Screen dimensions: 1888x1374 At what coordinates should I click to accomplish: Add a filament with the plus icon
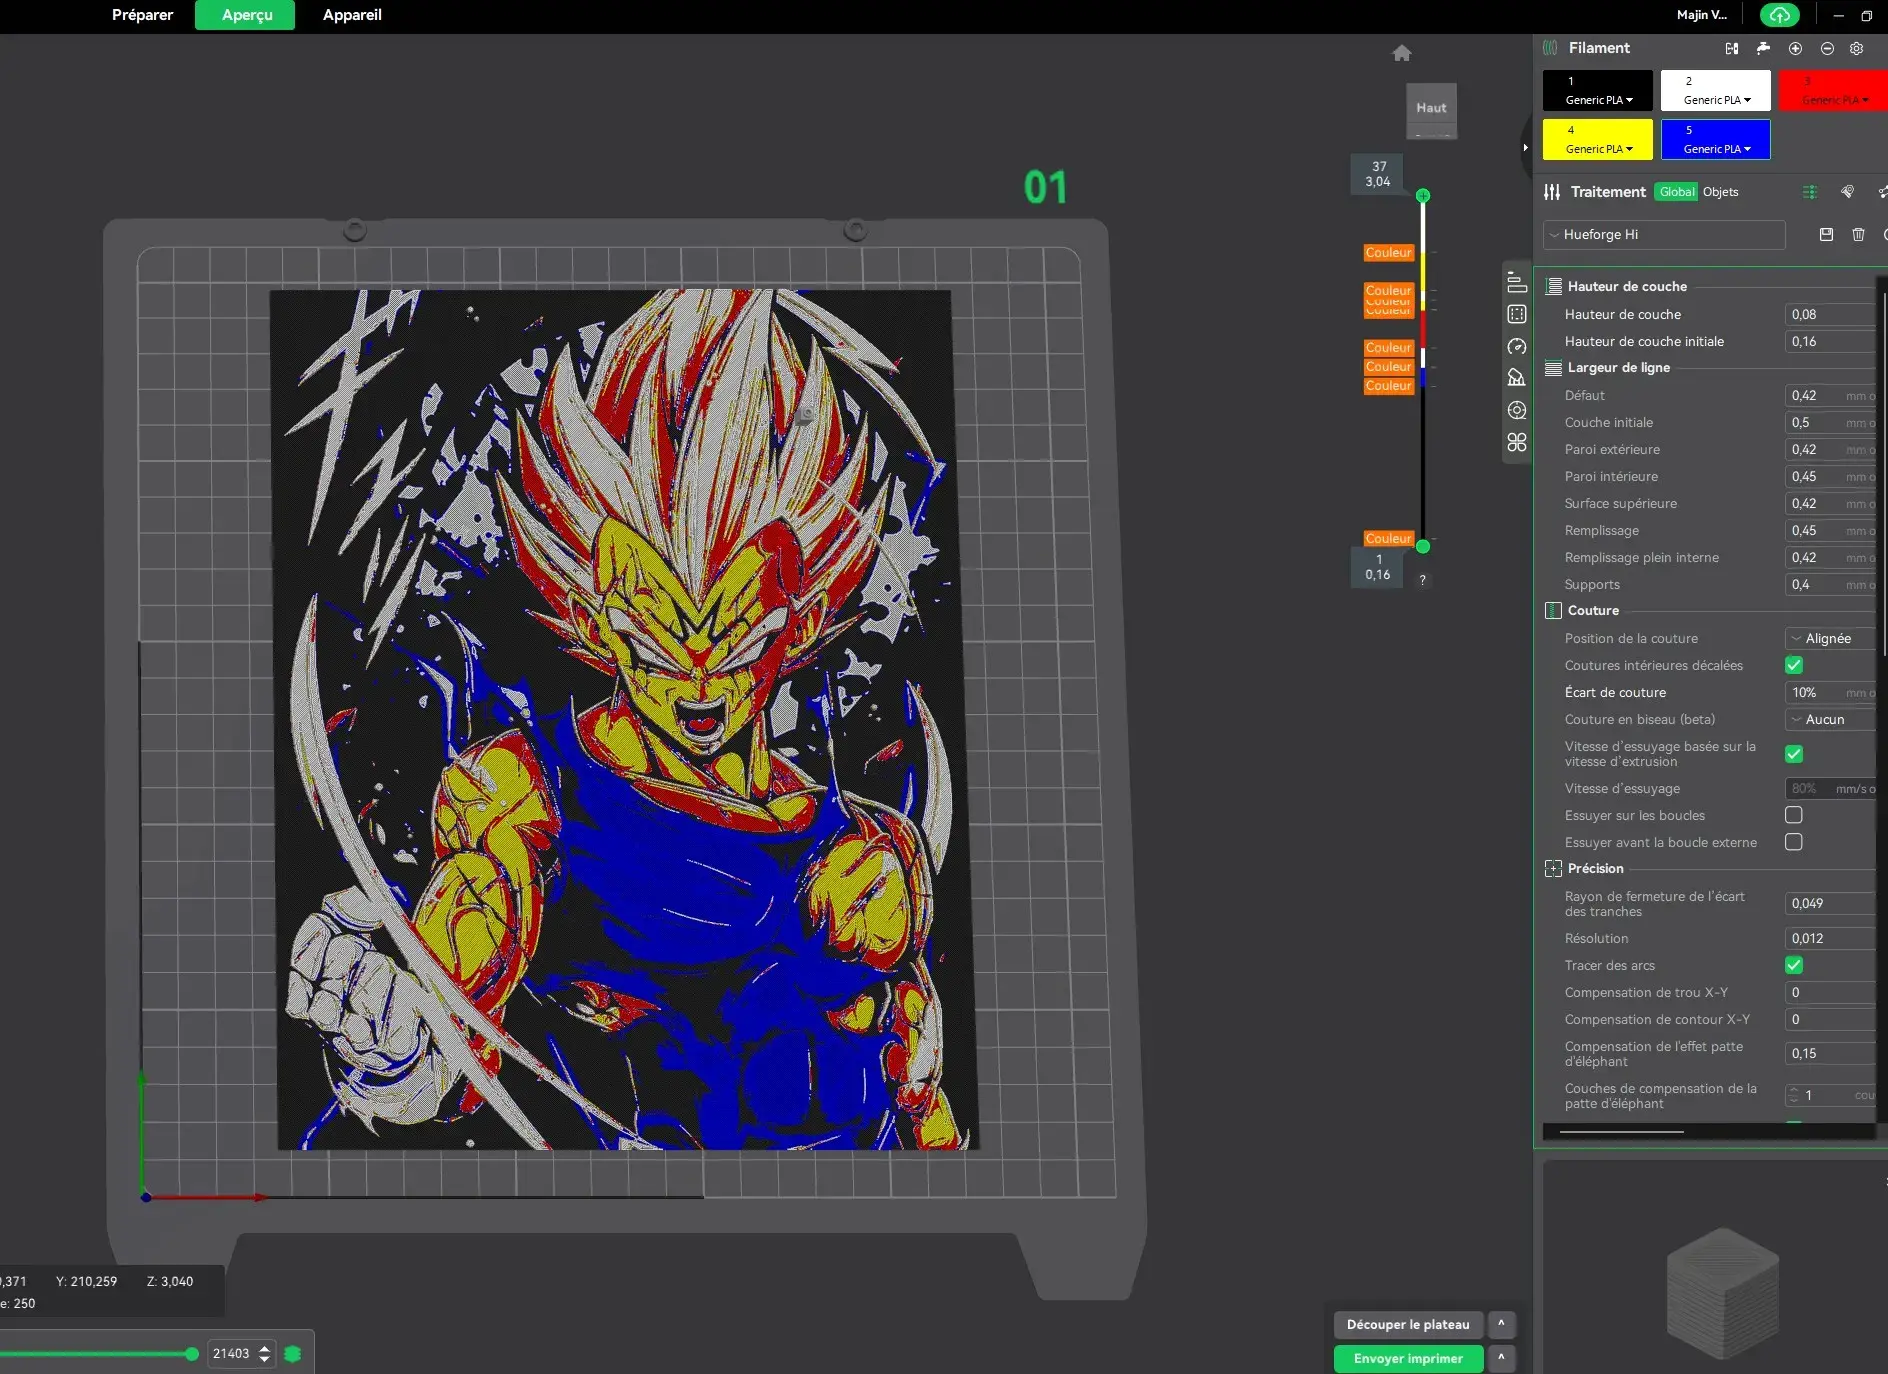[1795, 48]
